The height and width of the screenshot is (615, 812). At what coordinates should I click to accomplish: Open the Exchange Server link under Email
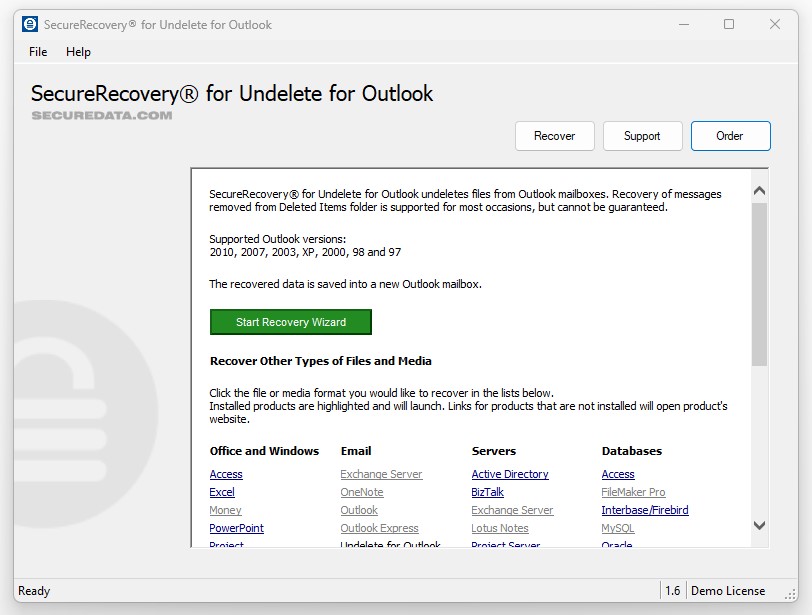tap(381, 474)
